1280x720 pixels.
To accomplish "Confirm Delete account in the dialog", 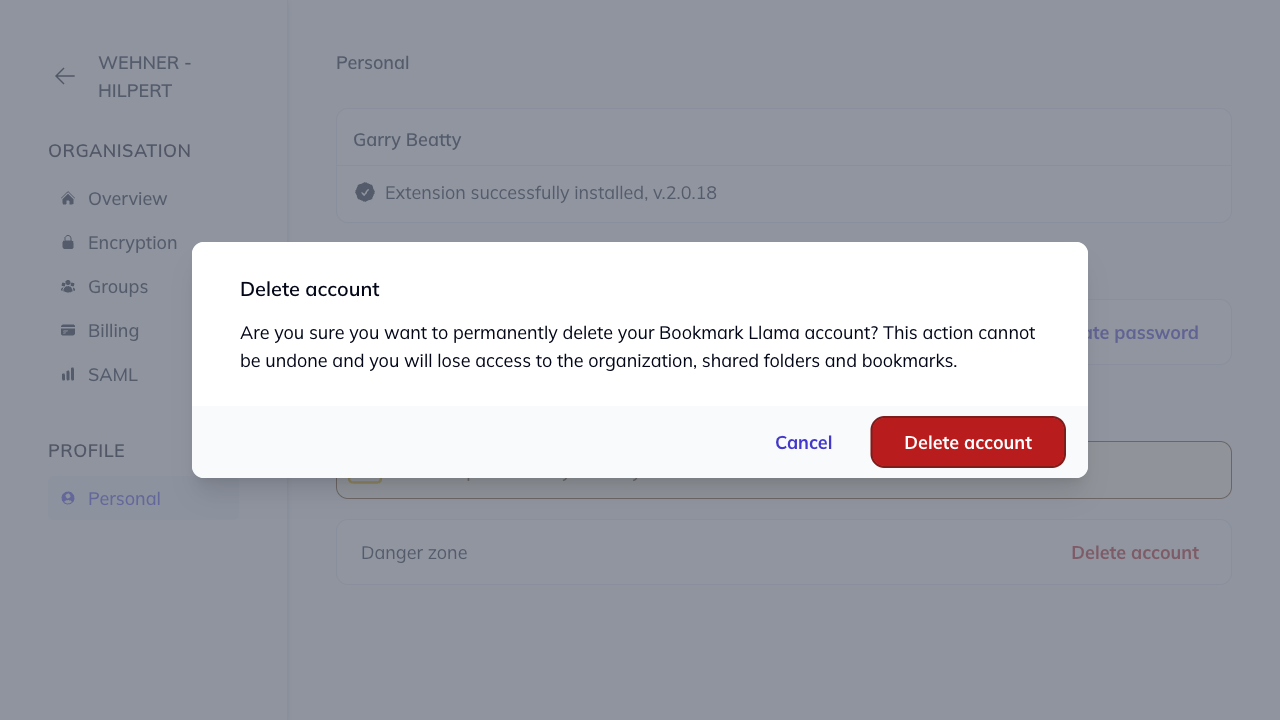I will [967, 442].
